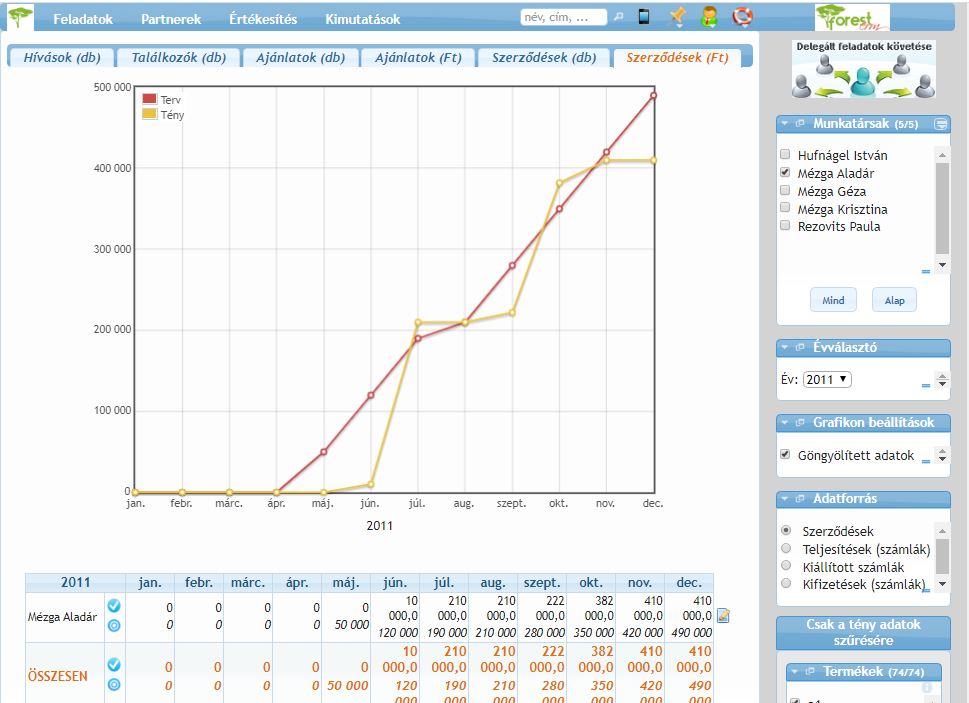This screenshot has width=969, height=703.
Task: Click the lifebuoy help icon
Action: click(741, 17)
